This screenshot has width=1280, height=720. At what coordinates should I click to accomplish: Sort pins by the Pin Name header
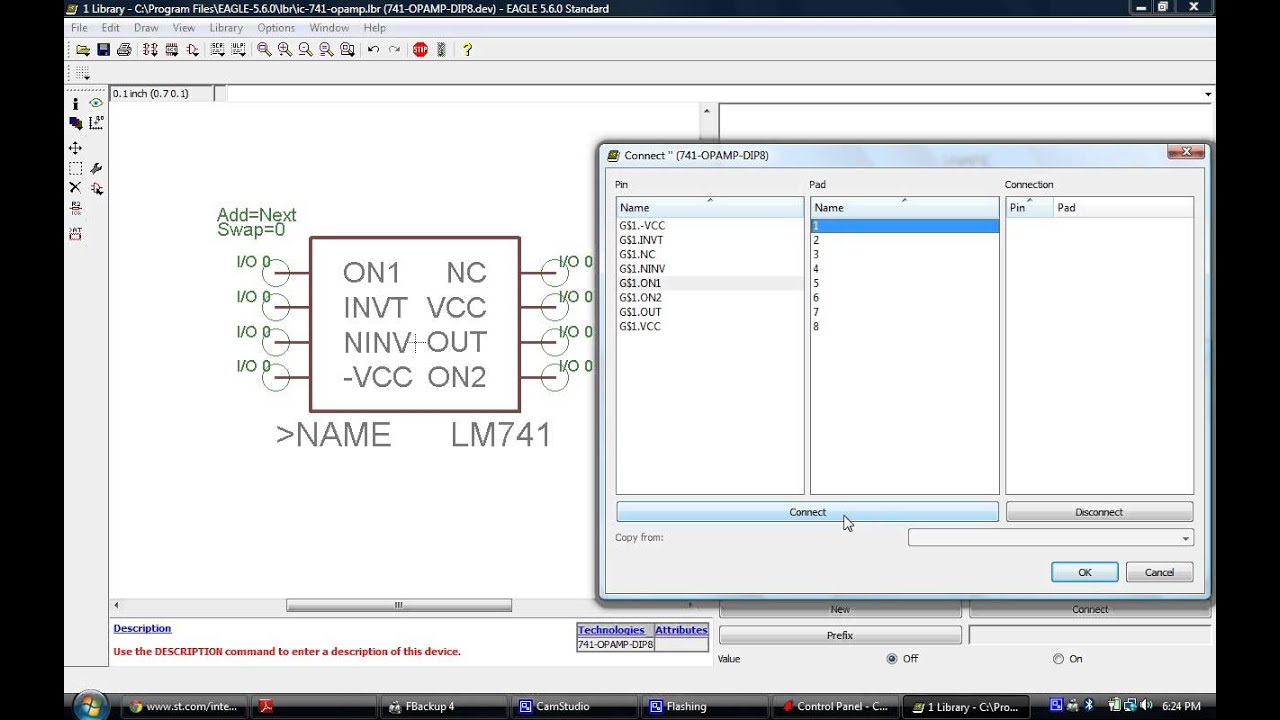tap(710, 207)
